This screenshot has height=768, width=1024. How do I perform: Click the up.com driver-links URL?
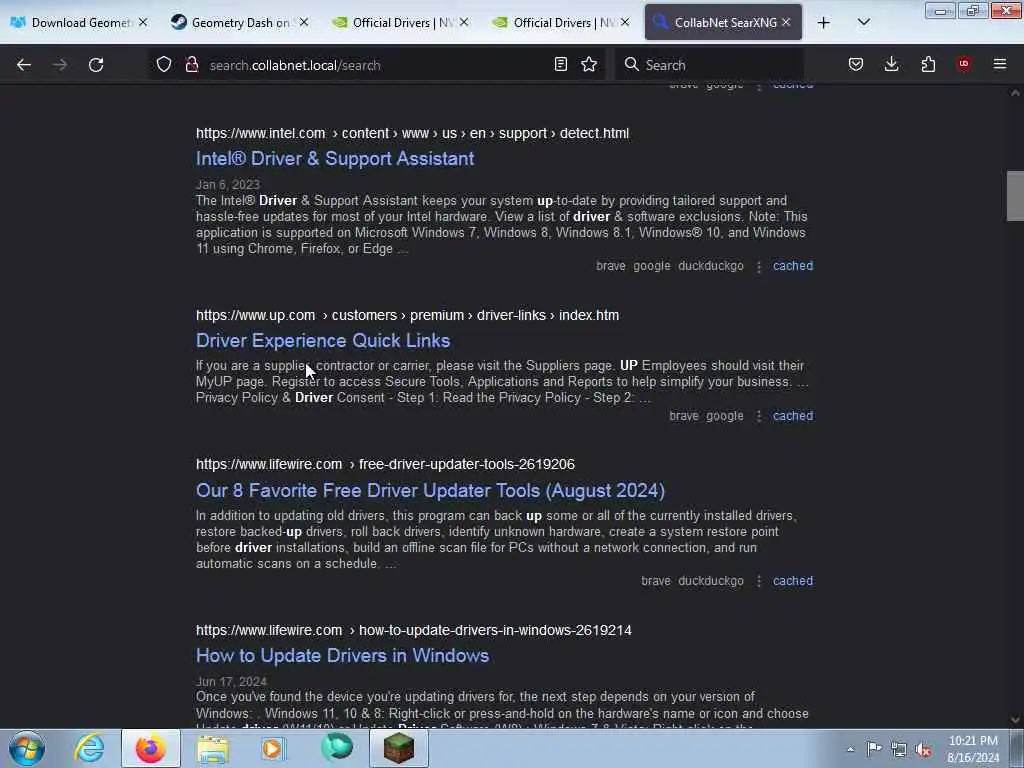click(x=408, y=315)
